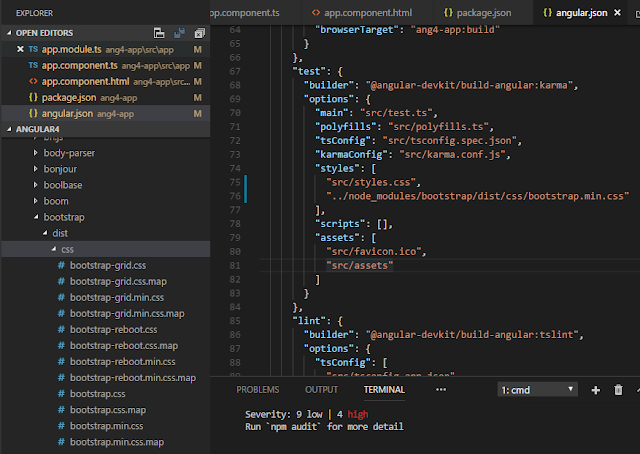Collapse the dist folder
640x454 pixels.
45,233
